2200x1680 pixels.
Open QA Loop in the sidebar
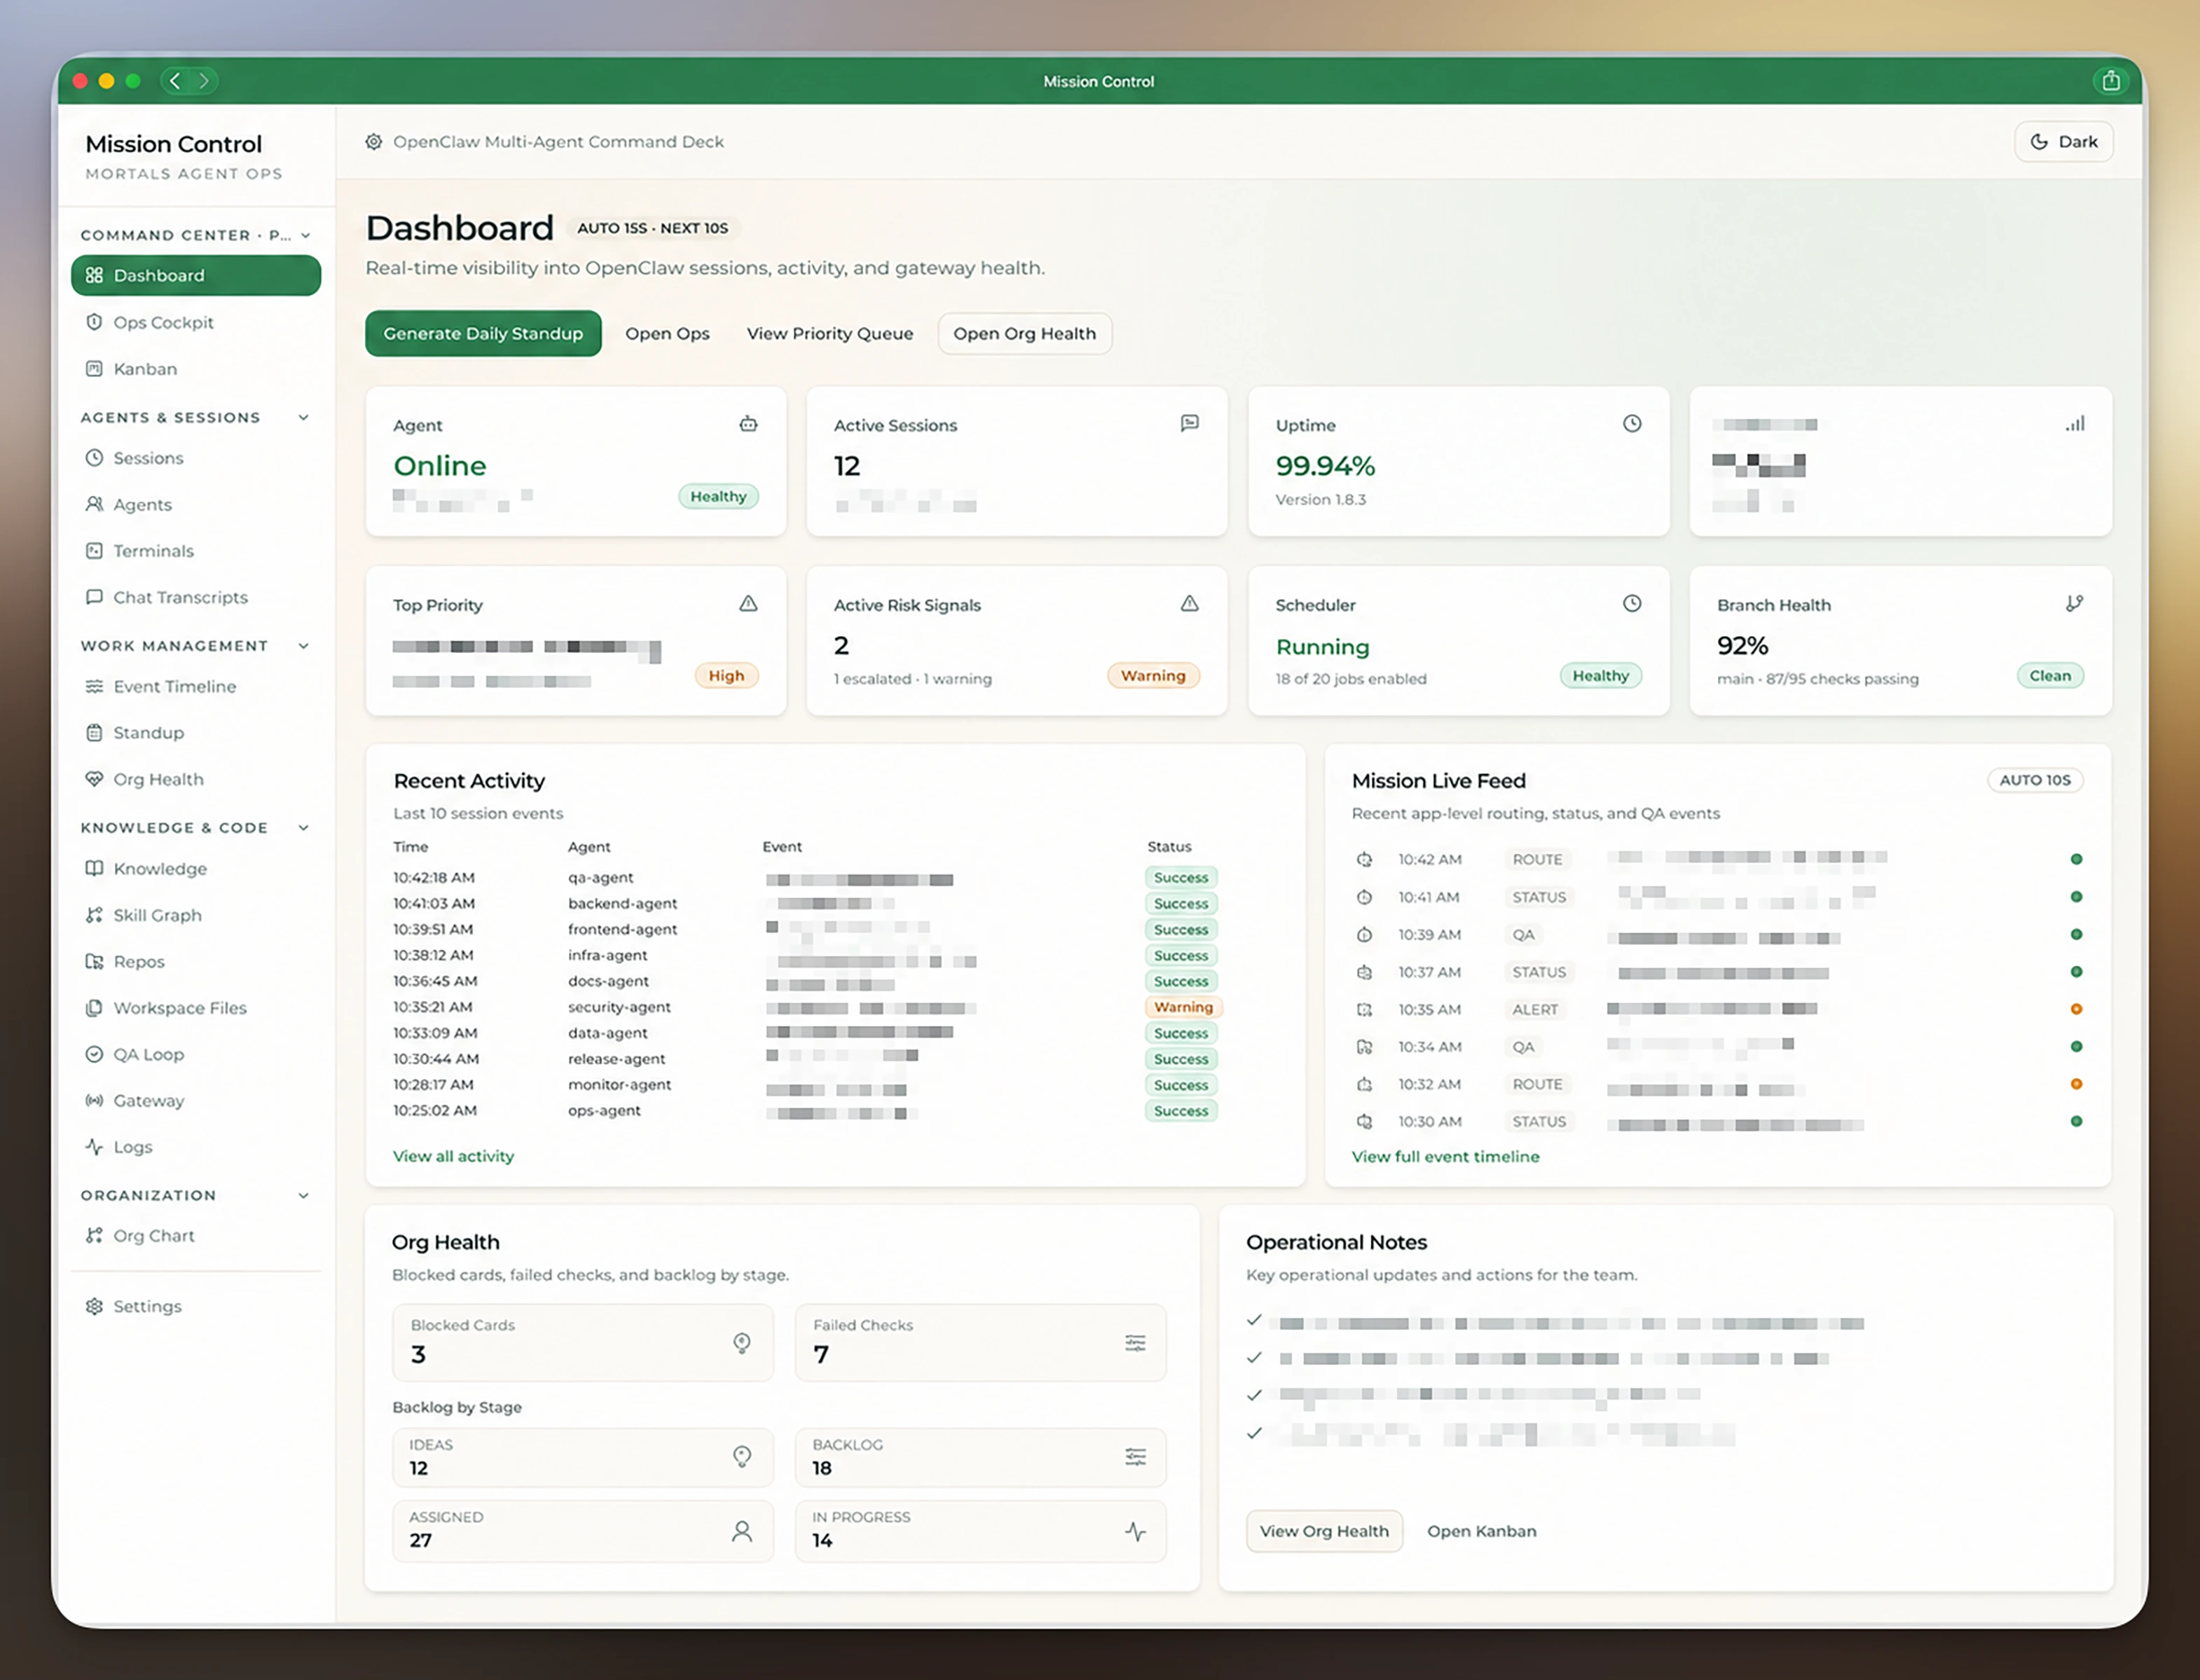(x=196, y=1054)
